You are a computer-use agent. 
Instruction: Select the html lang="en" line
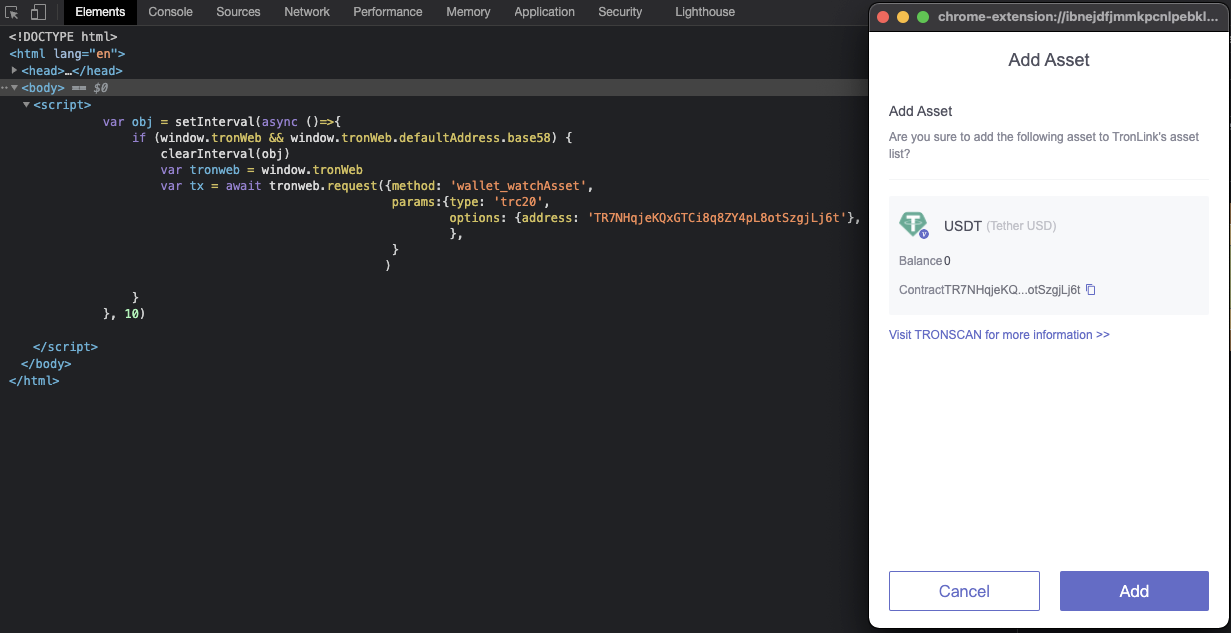tap(67, 54)
